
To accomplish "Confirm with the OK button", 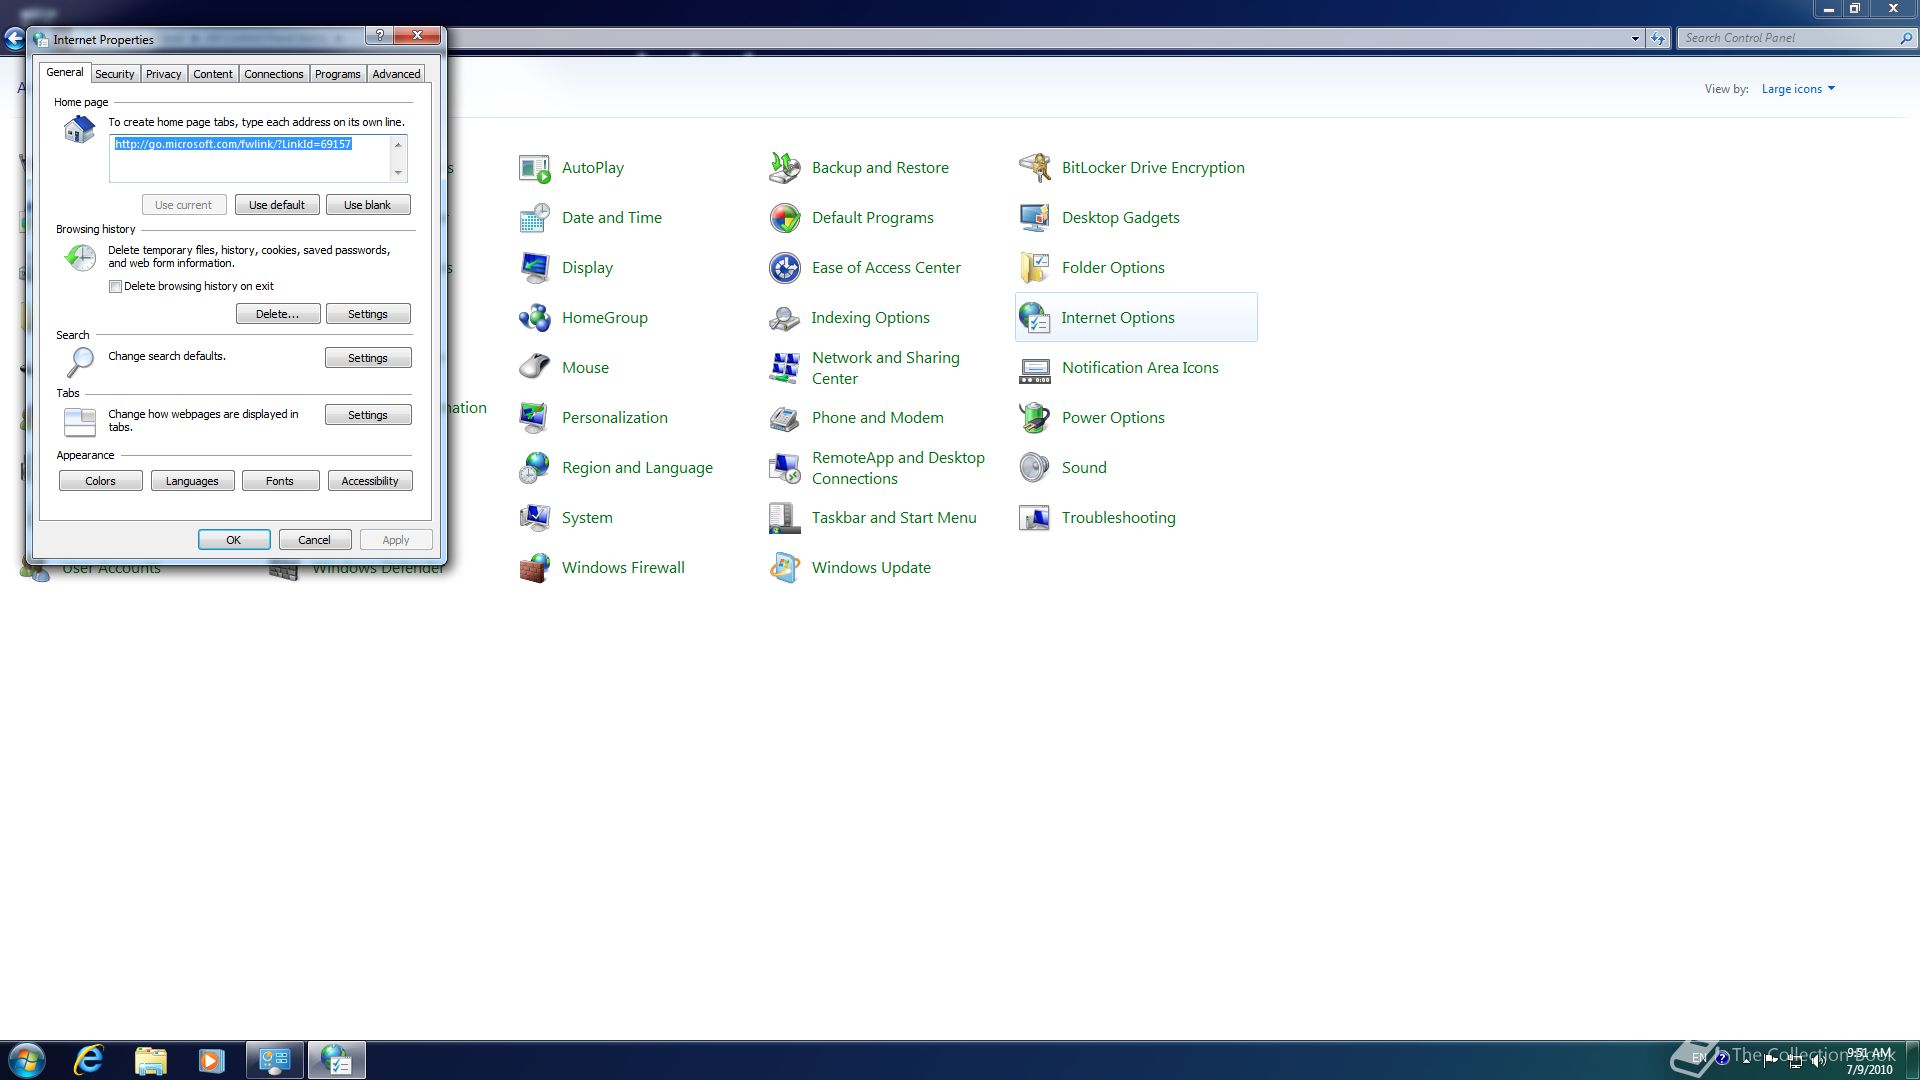I will coord(234,540).
